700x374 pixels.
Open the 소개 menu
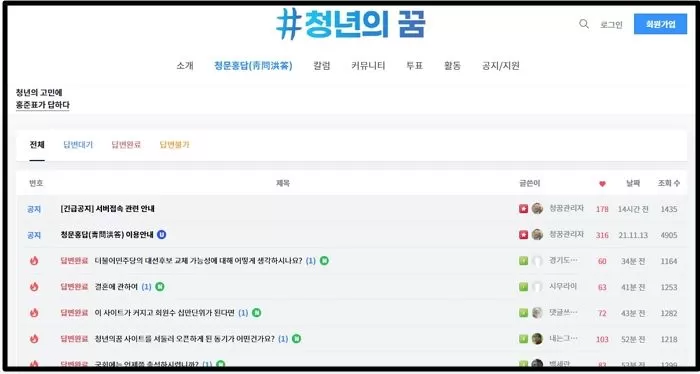(184, 66)
